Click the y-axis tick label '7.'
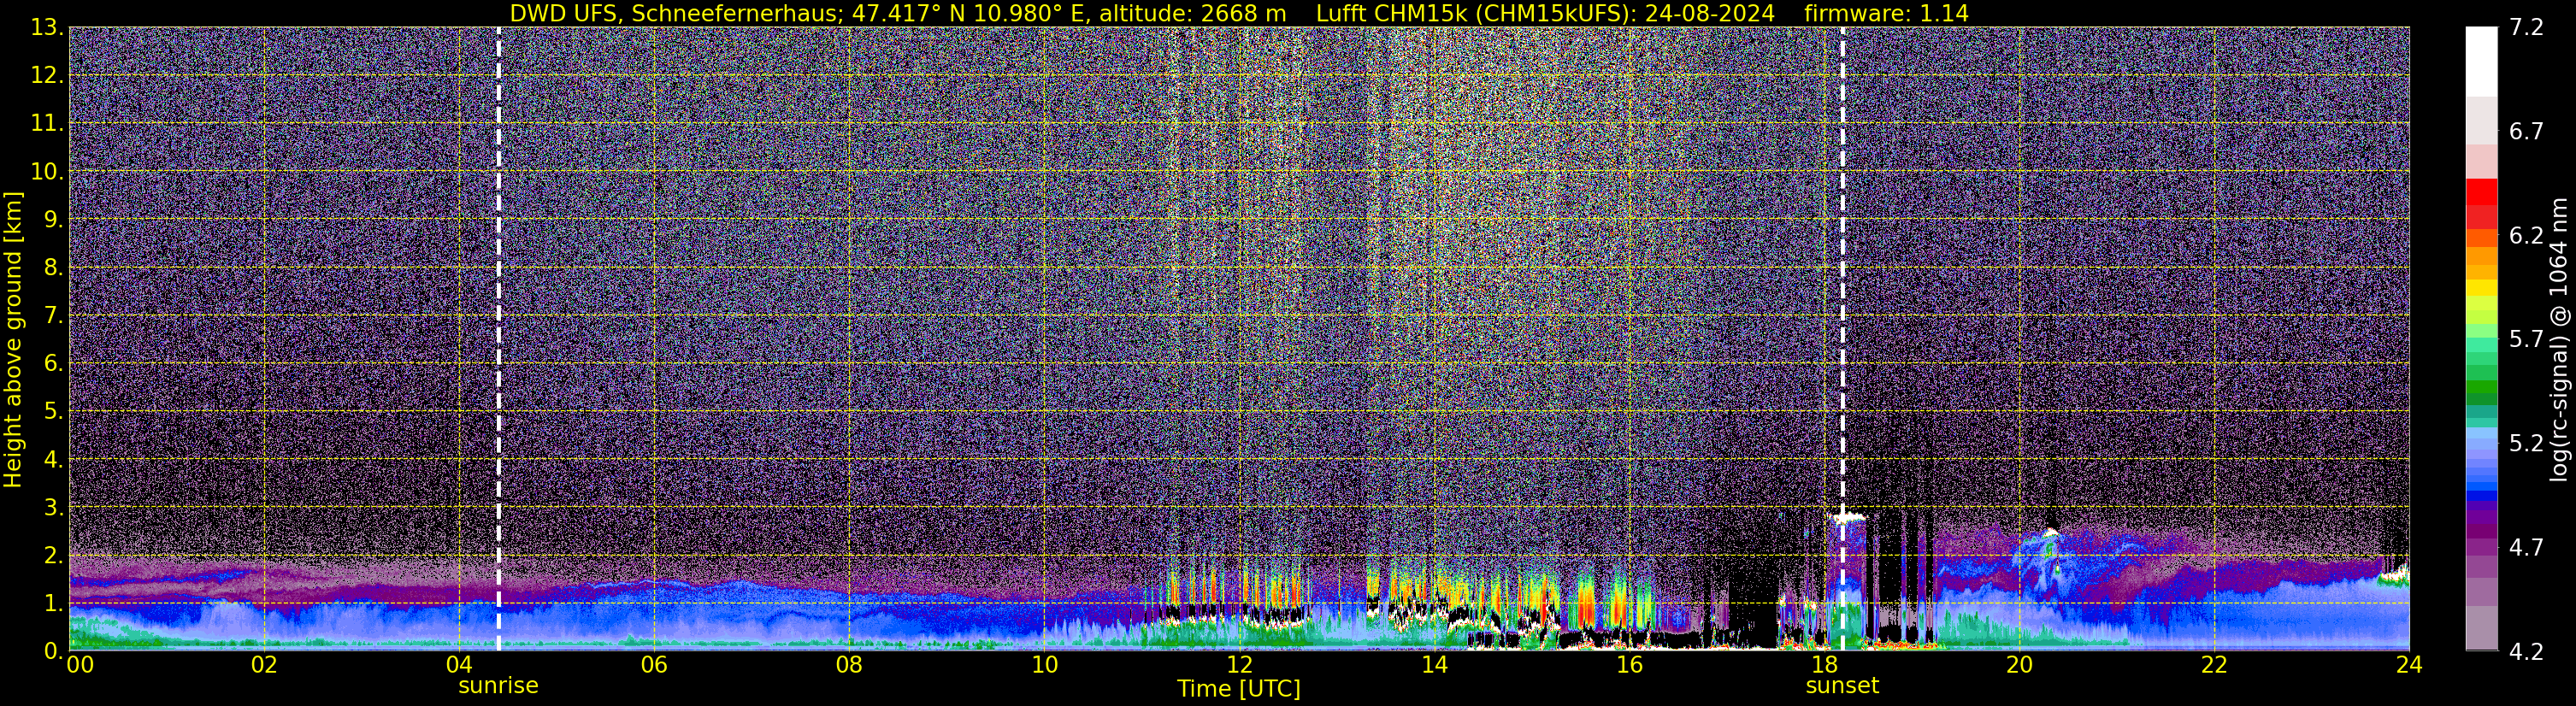 click(x=53, y=316)
